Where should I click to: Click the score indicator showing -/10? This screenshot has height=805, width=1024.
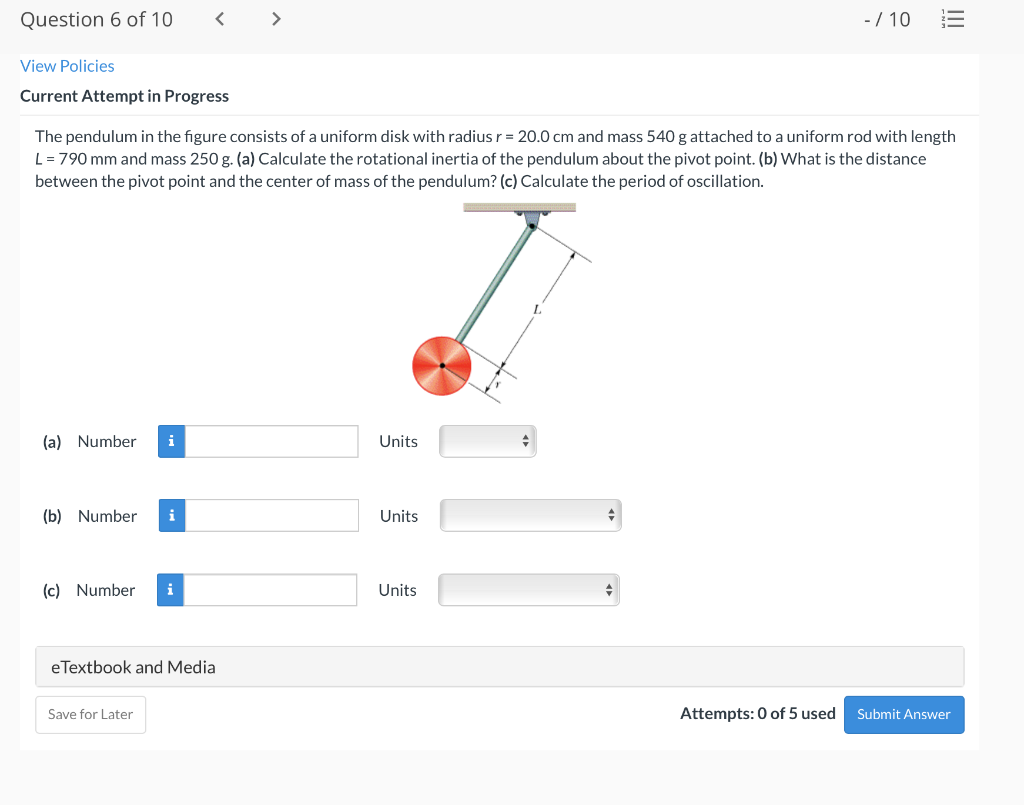point(887,18)
